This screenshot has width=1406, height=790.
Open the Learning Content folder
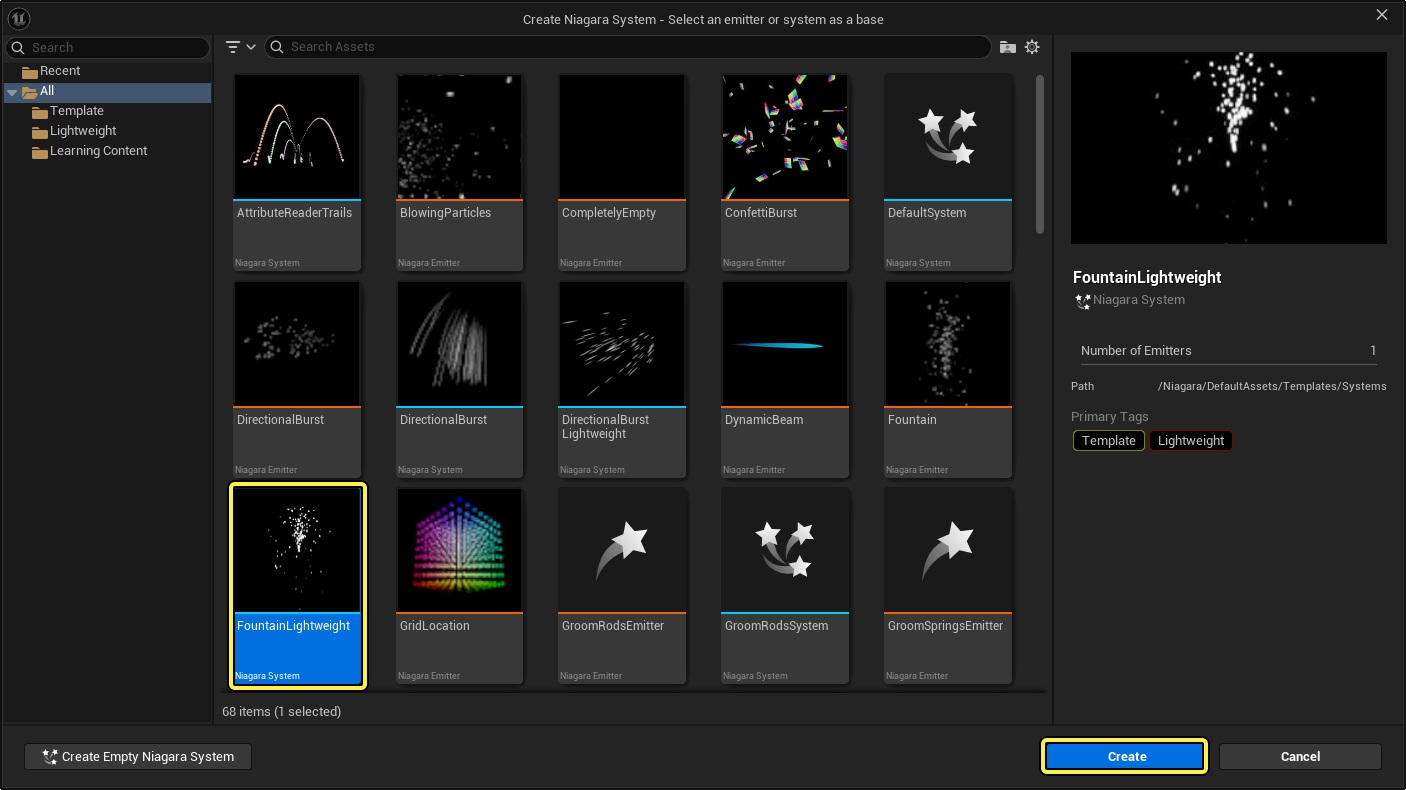(98, 151)
